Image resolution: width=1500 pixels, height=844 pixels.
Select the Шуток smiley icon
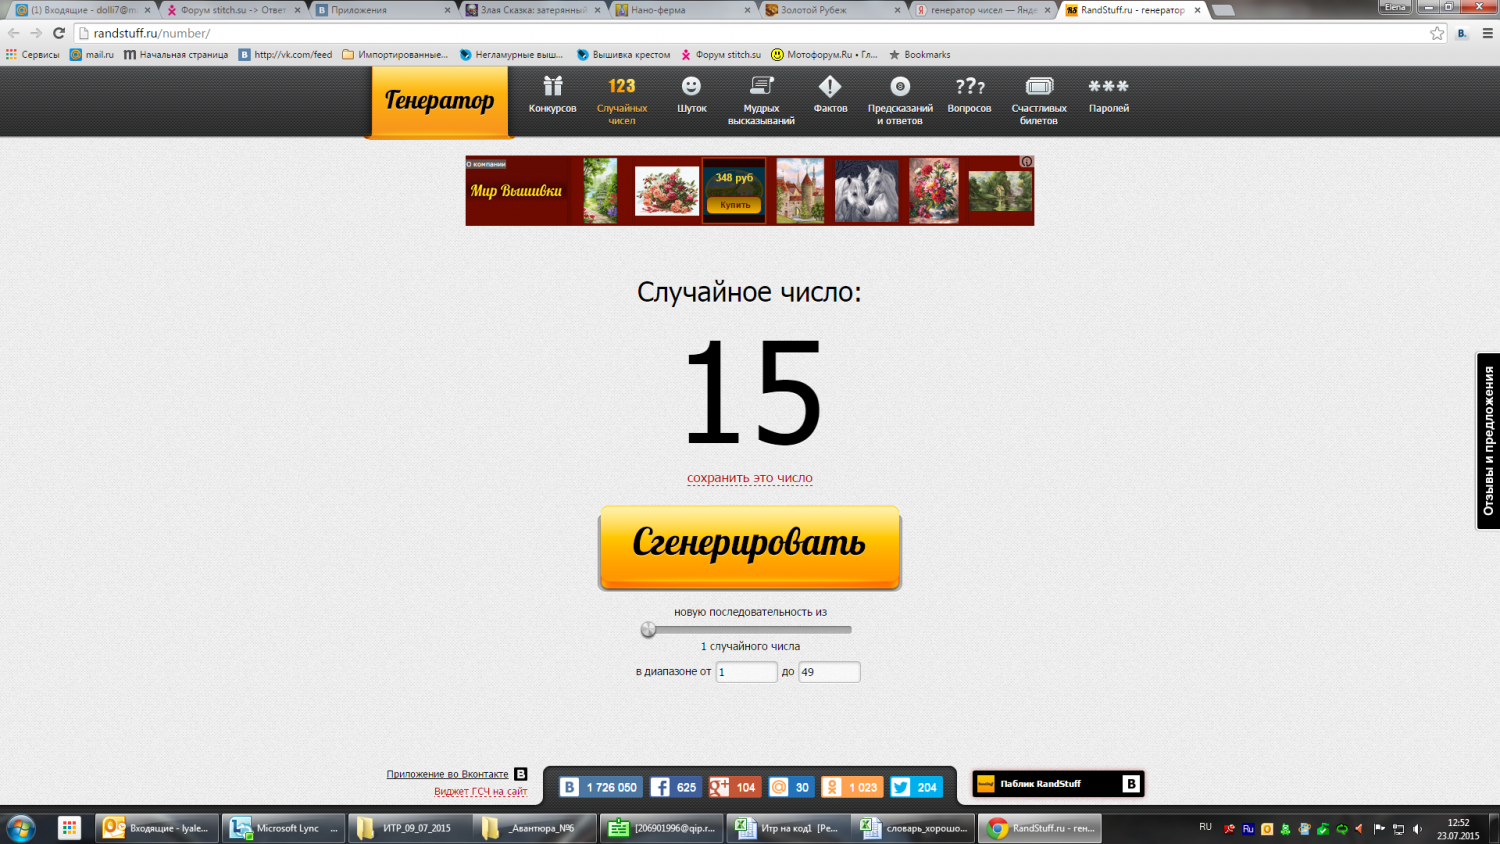[691, 88]
